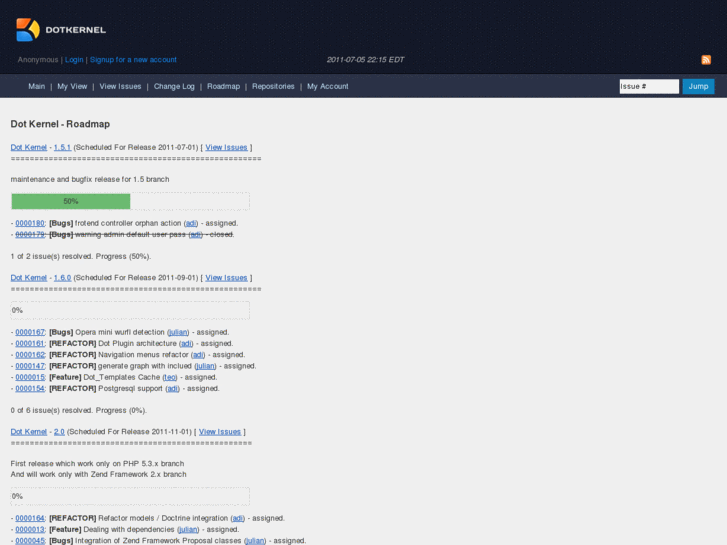The width and height of the screenshot is (727, 545).
Task: Click the 2011-07-05 22:15 EDT timestamp
Action: pyautogui.click(x=365, y=60)
